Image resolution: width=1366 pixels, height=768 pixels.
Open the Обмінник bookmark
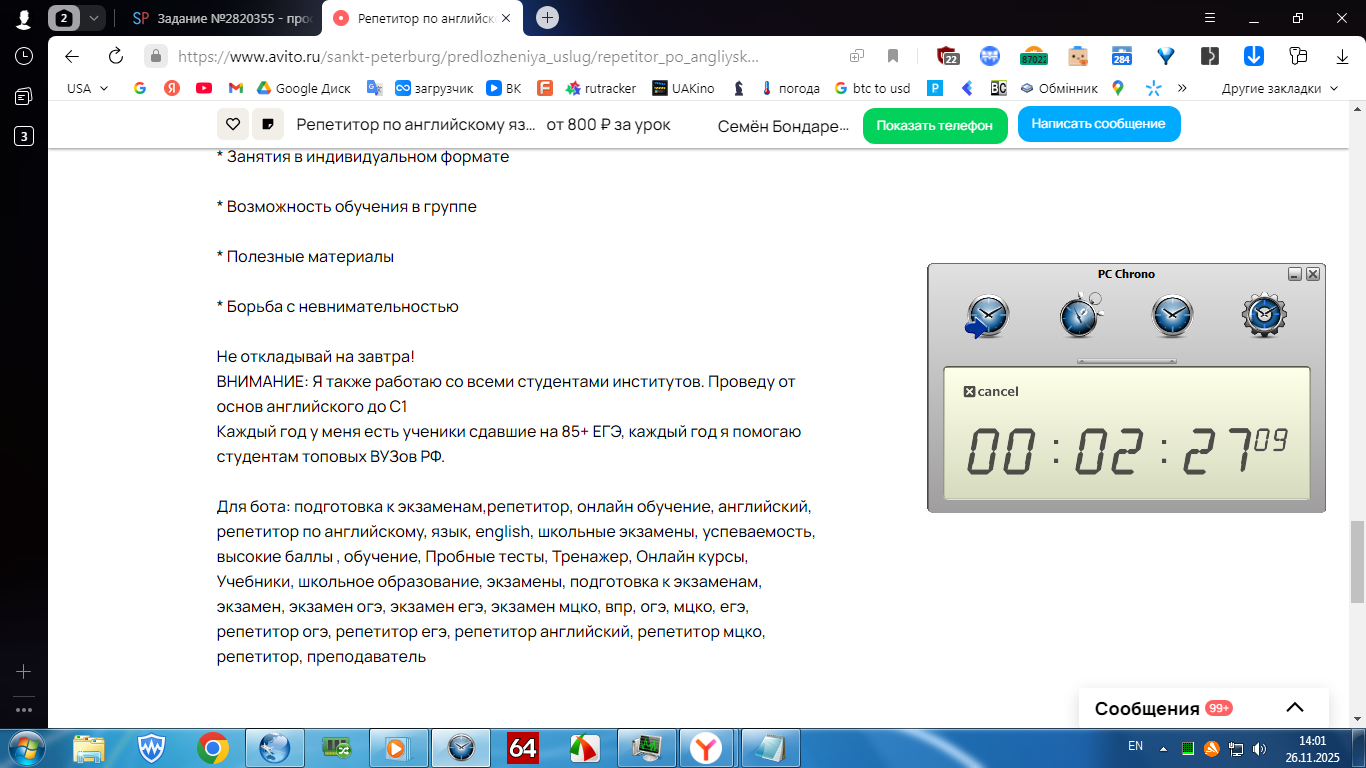click(x=1059, y=88)
